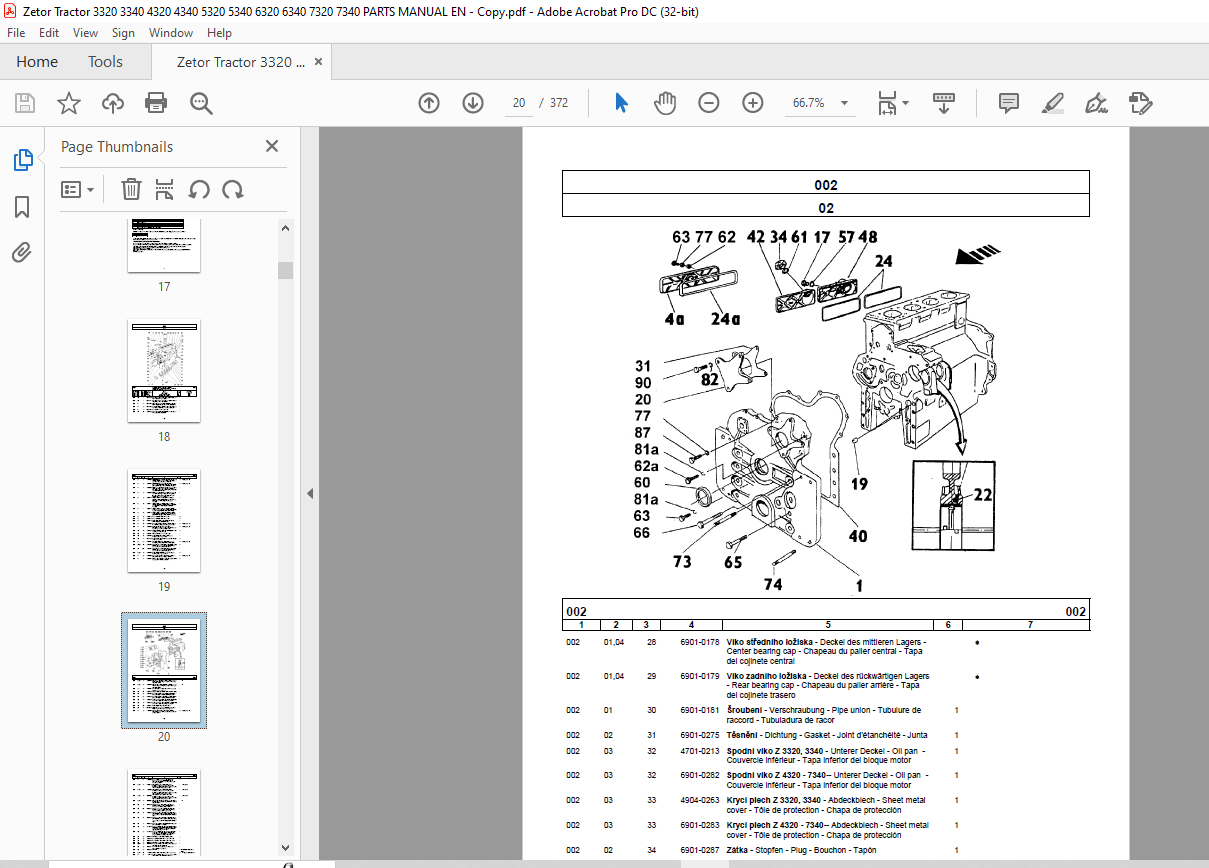The width and height of the screenshot is (1209, 868).
Task: Add a comment with the speech bubble tool
Action: click(x=1009, y=103)
